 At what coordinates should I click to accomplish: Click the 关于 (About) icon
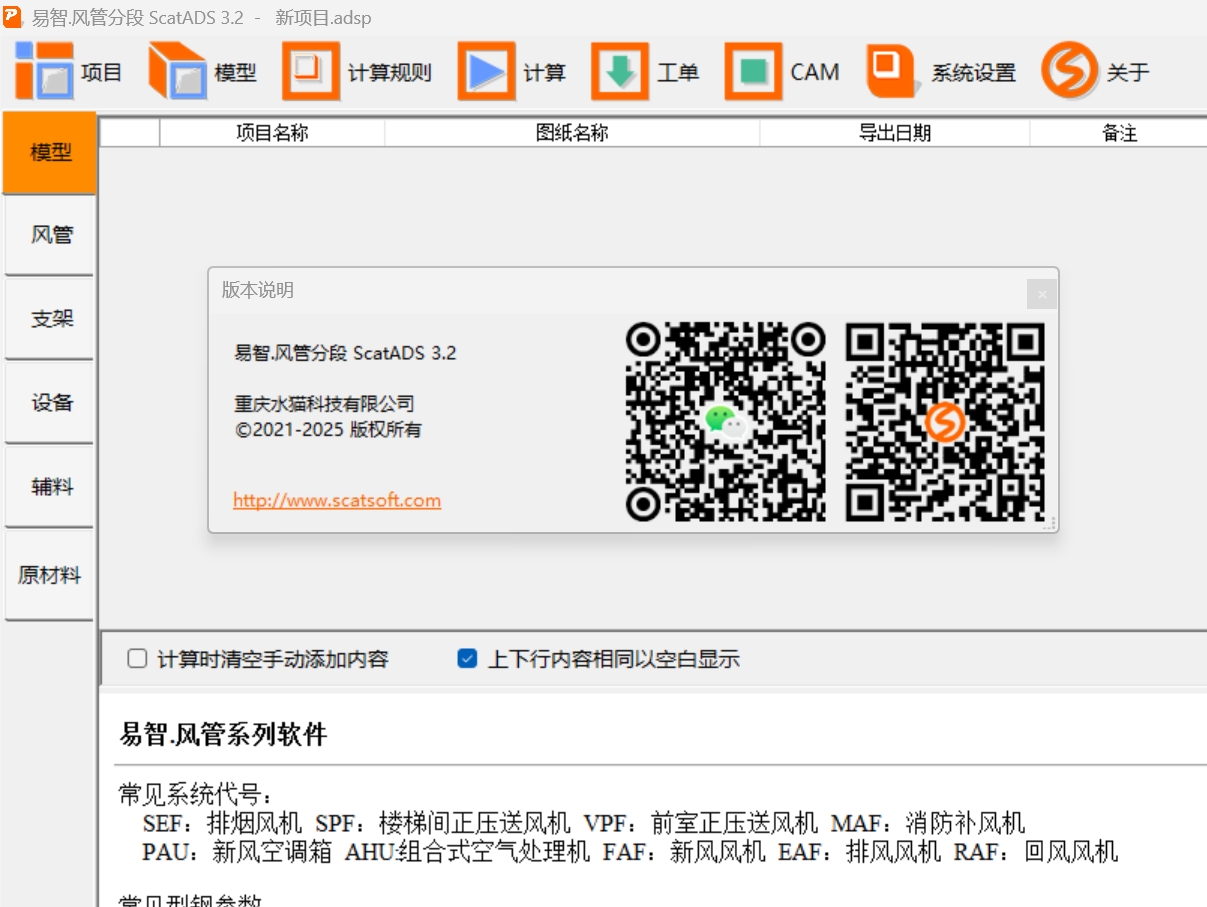(1069, 72)
